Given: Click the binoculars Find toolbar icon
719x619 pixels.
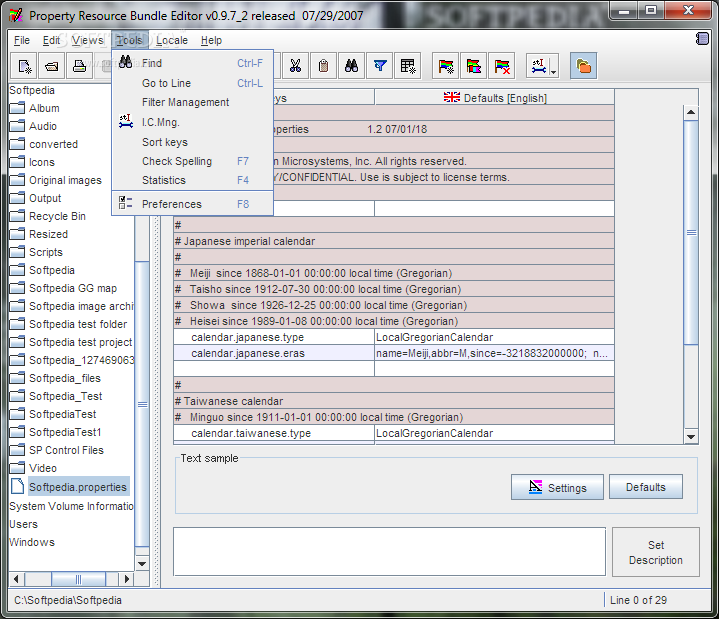Looking at the screenshot, I should pos(351,66).
